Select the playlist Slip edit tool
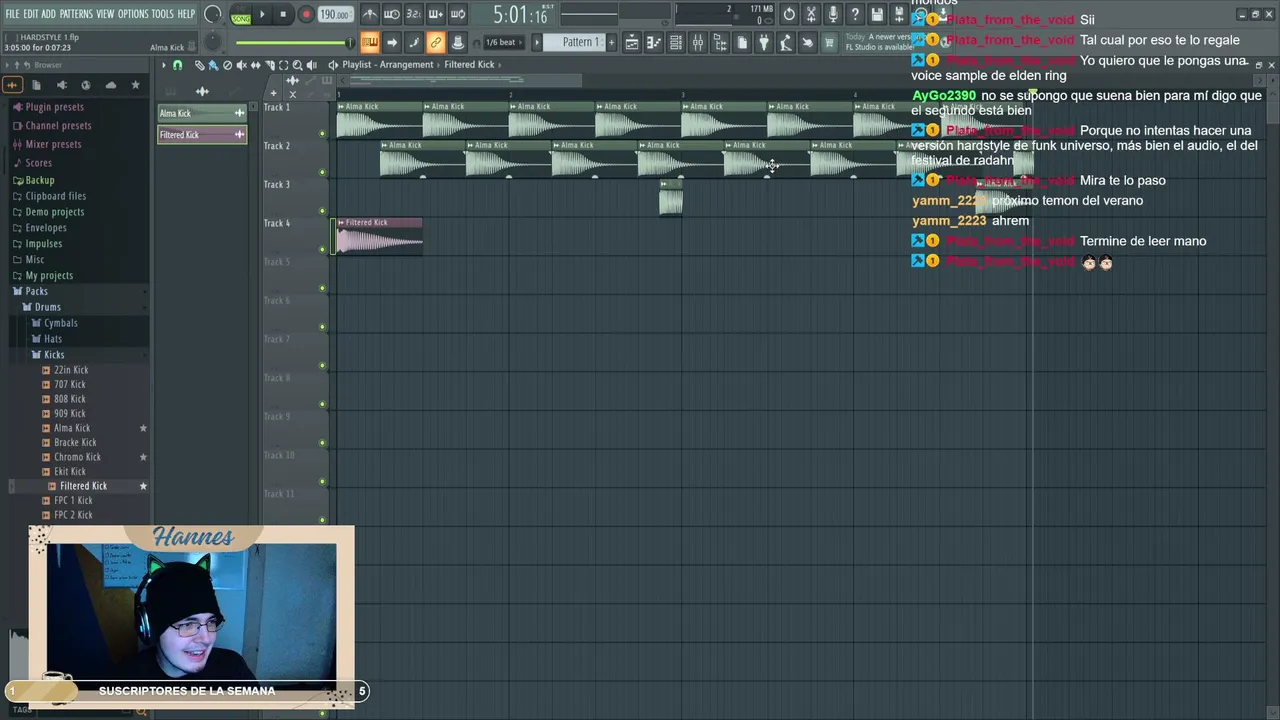The height and width of the screenshot is (720, 1280). tap(255, 65)
